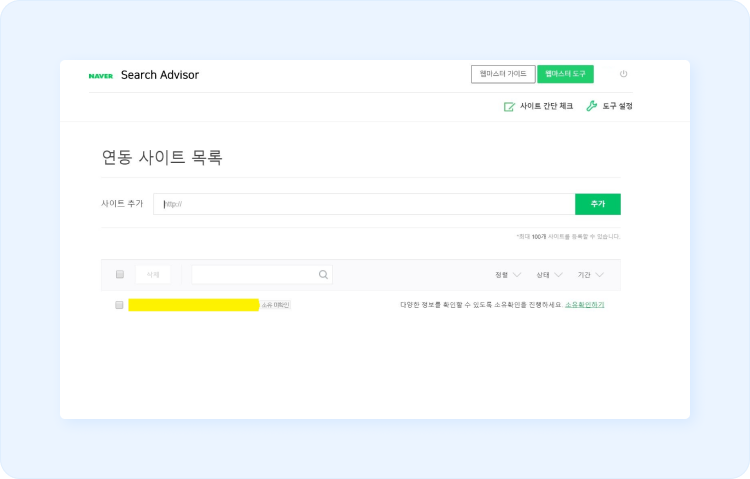
Task: Click the magnifier search icon in list filter
Action: point(323,274)
